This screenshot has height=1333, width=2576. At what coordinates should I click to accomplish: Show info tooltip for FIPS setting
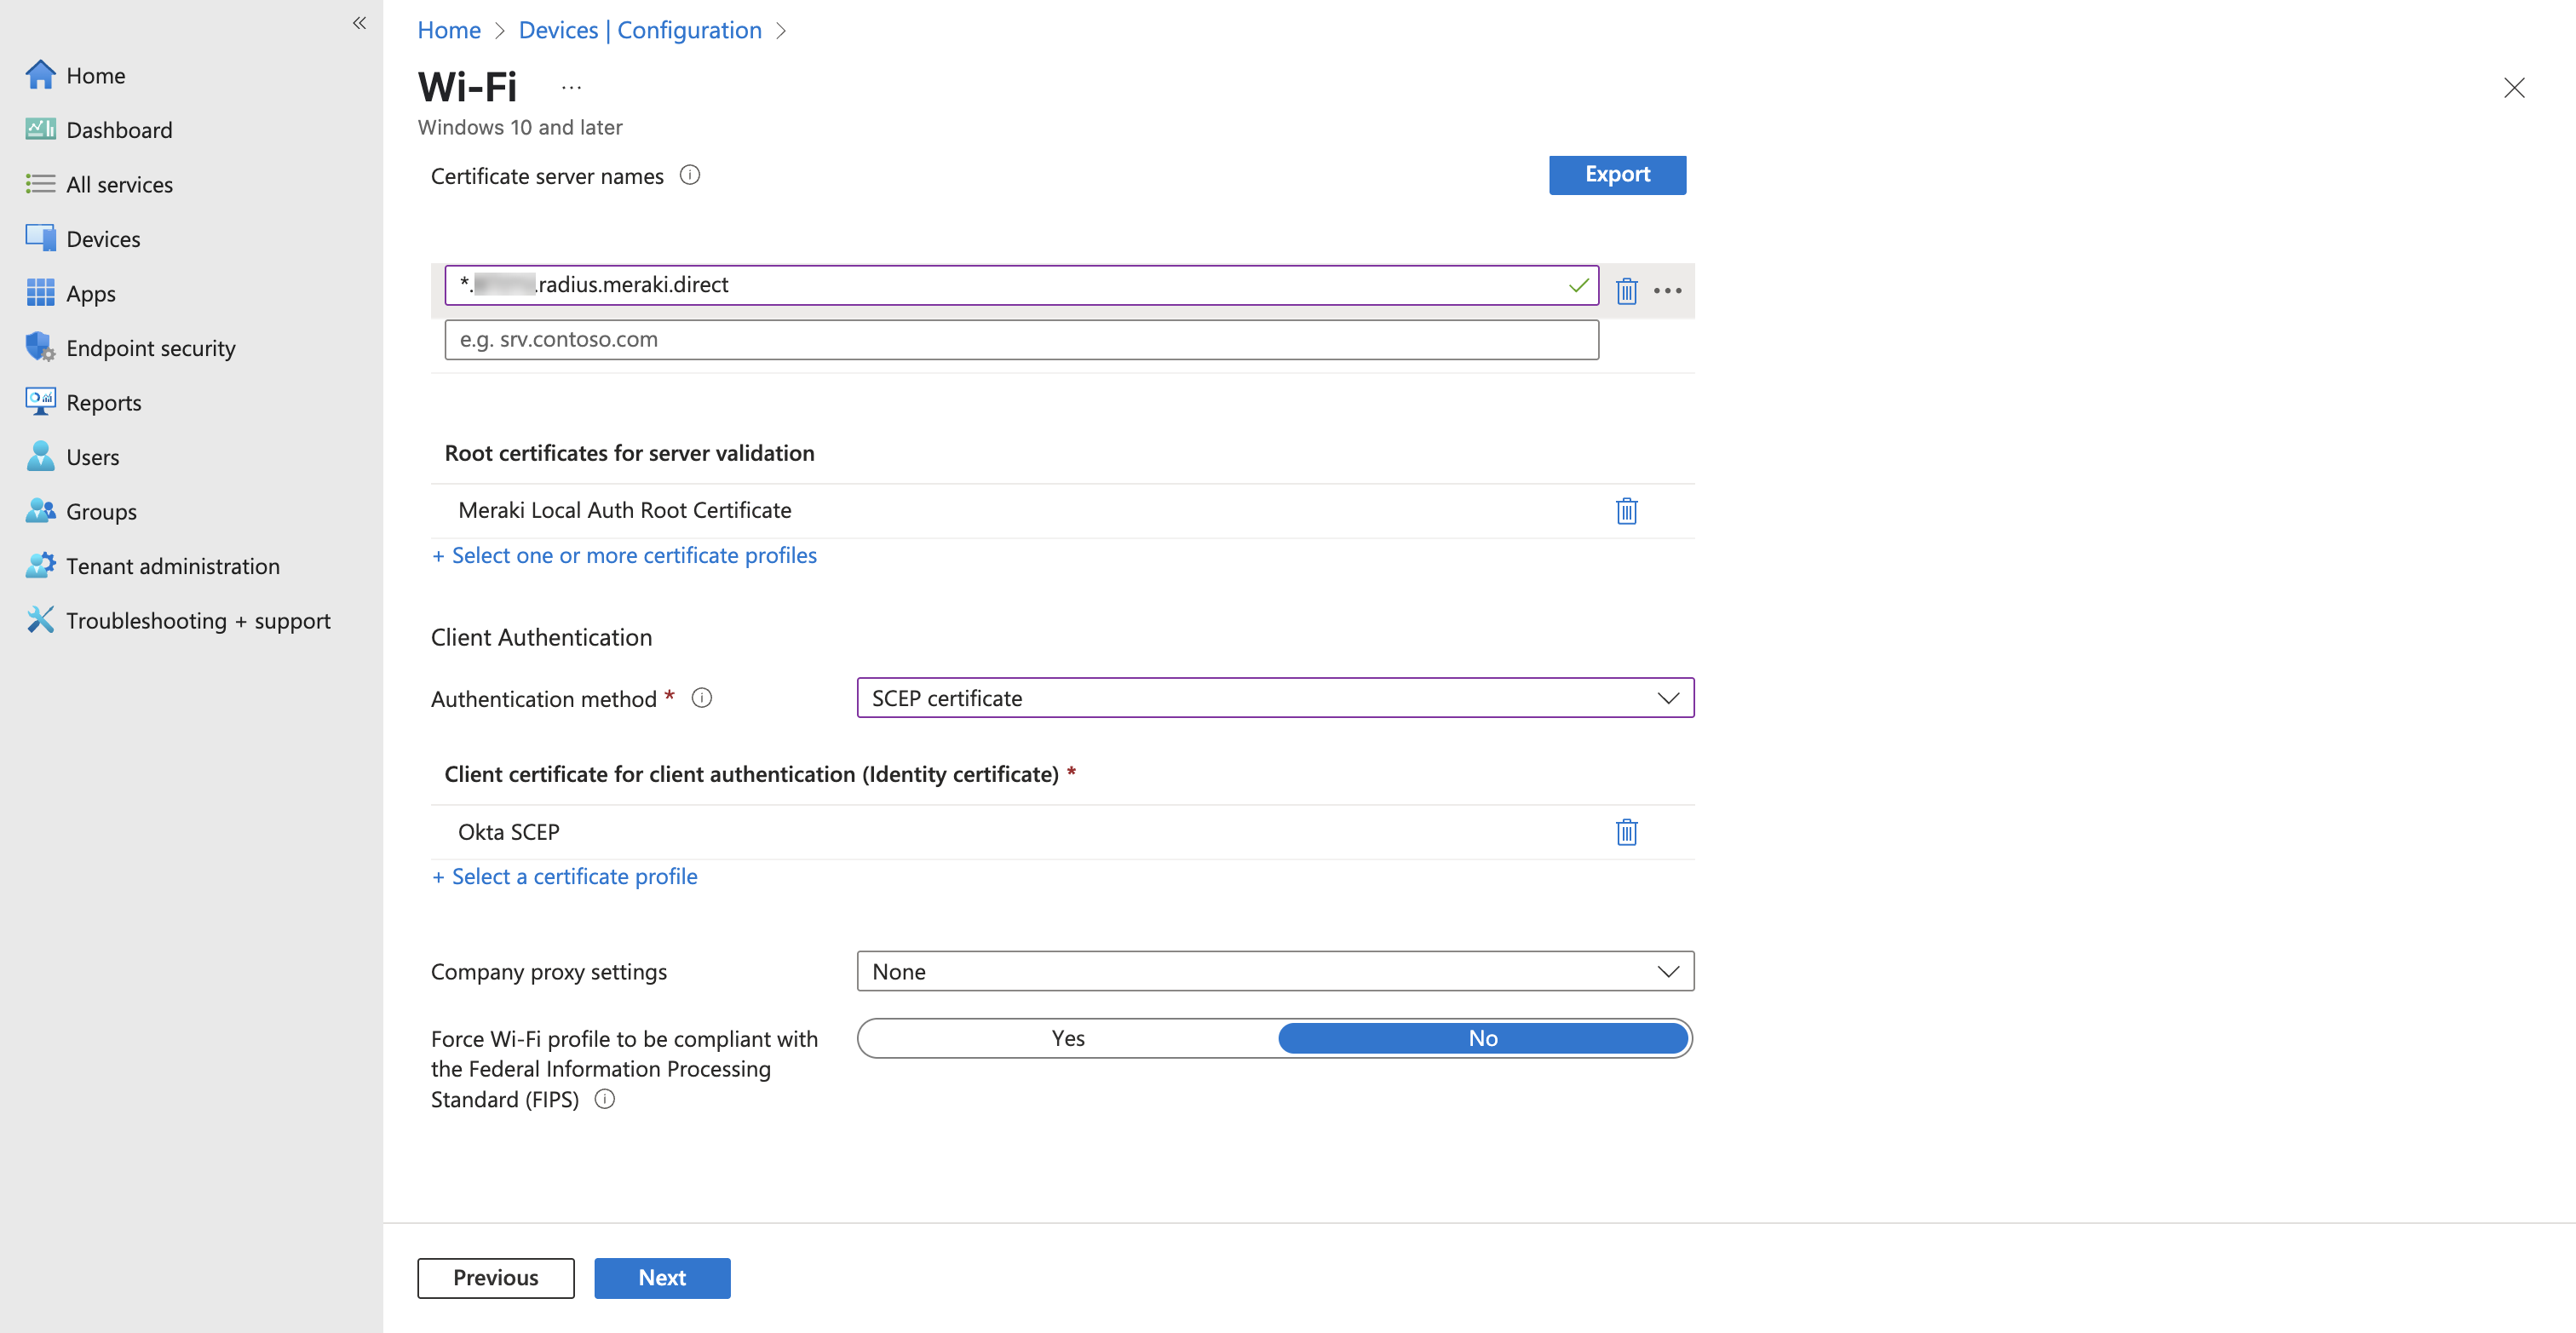(x=605, y=1099)
